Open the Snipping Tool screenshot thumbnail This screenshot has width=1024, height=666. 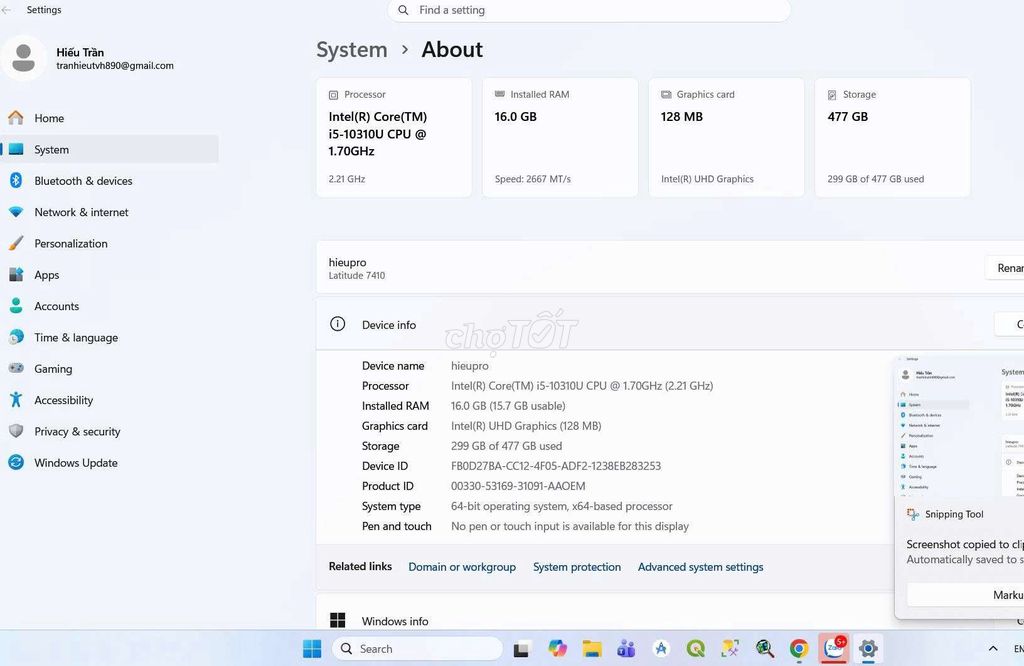coord(959,426)
